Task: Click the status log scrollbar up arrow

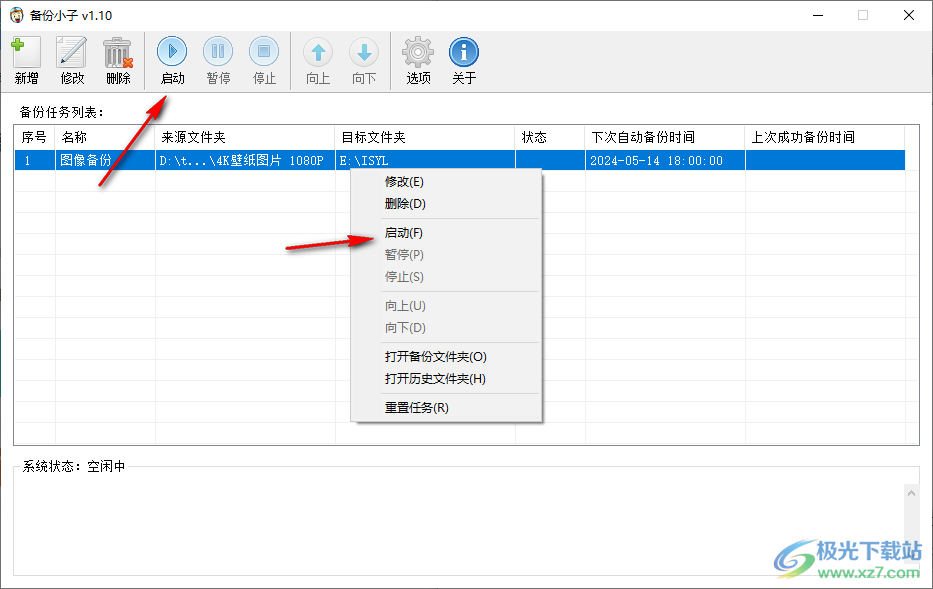Action: (x=911, y=494)
